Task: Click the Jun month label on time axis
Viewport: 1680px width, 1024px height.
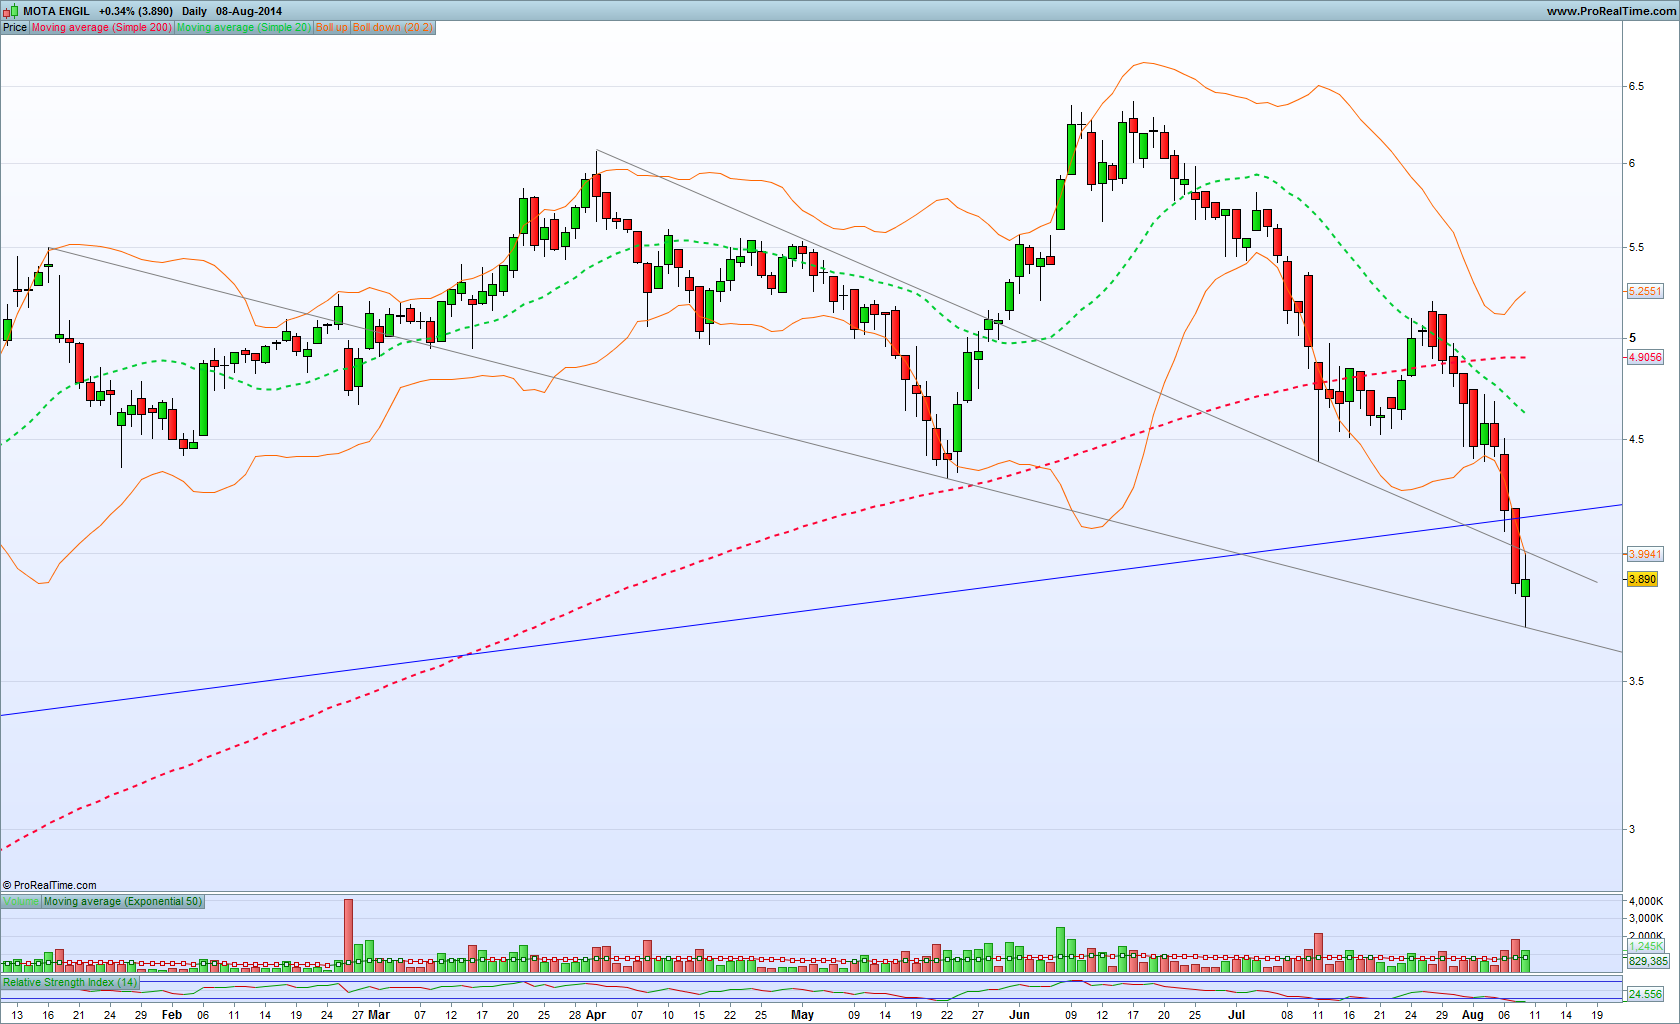Action: [1019, 1014]
